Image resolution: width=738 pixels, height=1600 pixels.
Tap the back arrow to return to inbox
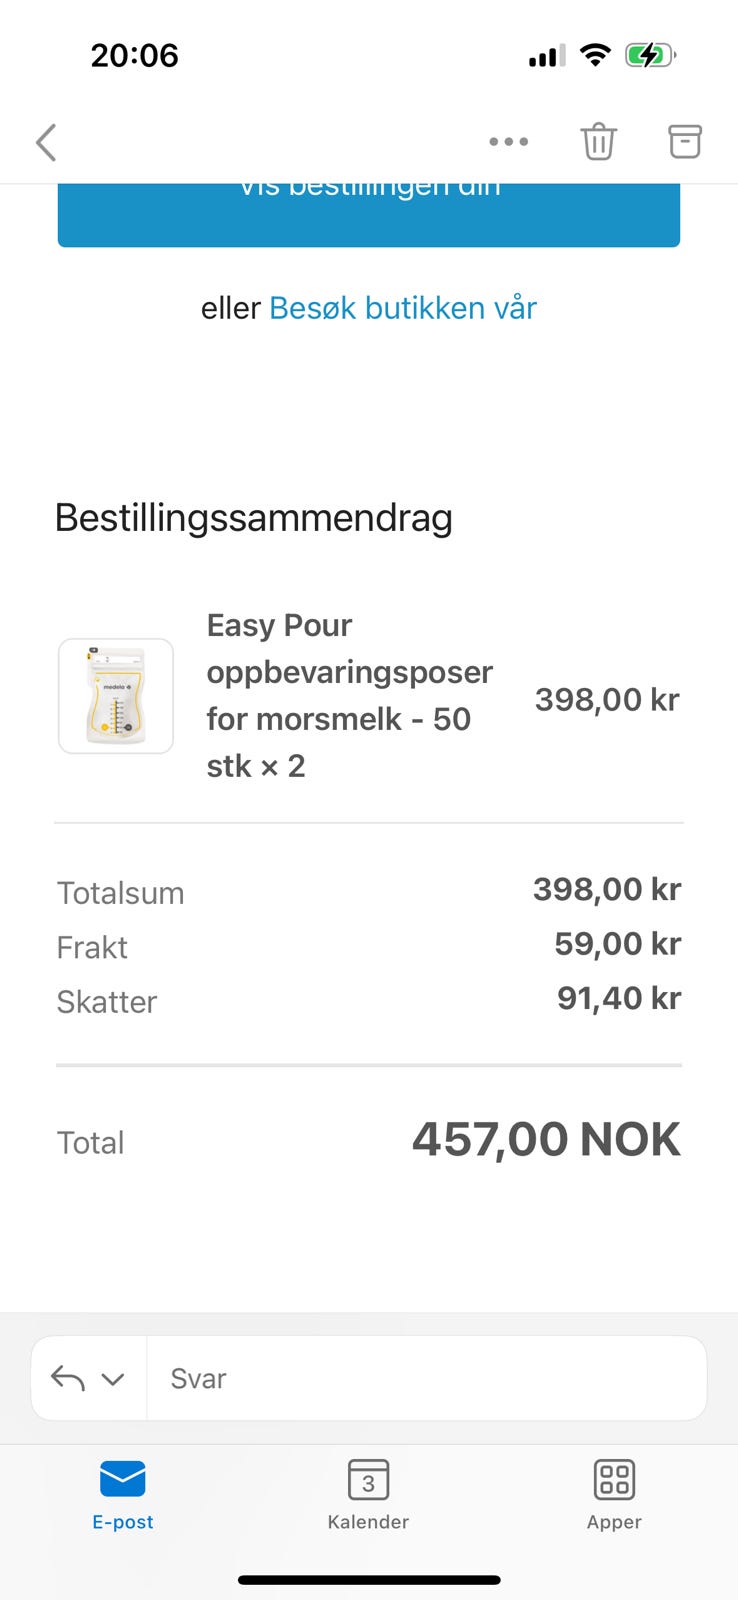tap(46, 142)
